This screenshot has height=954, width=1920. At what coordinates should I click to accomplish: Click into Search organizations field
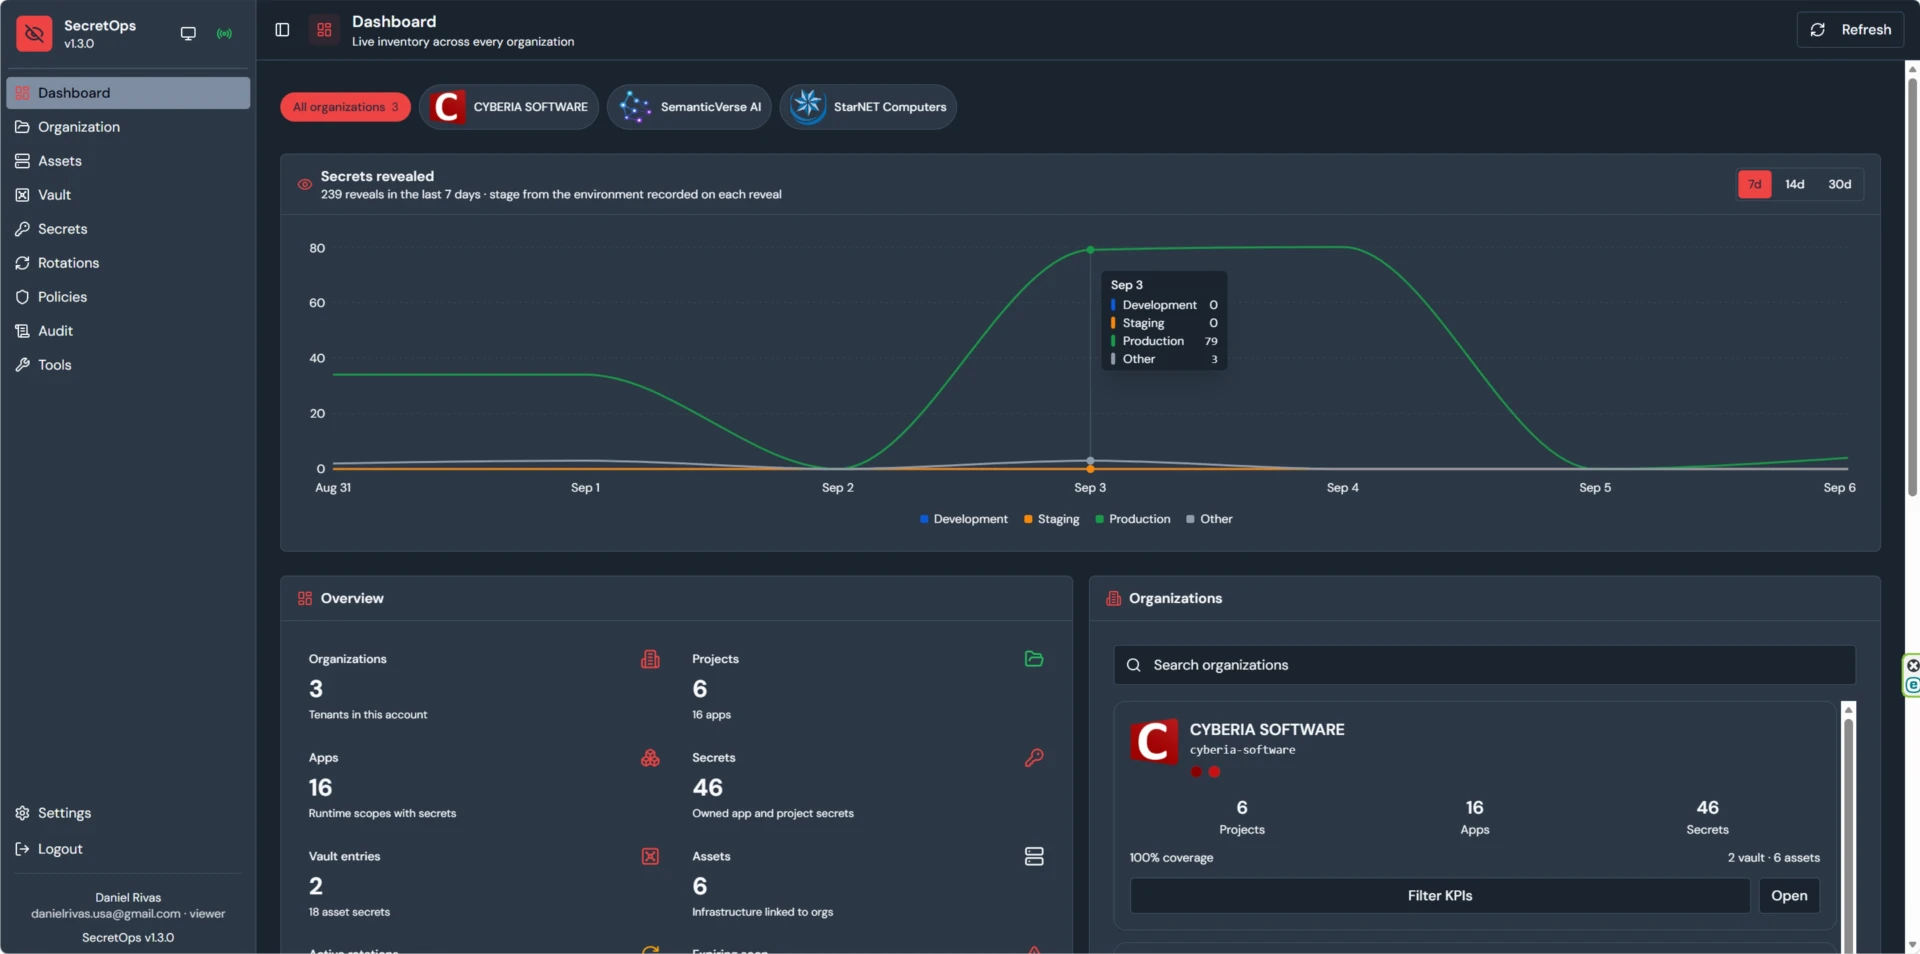[x=1484, y=665]
